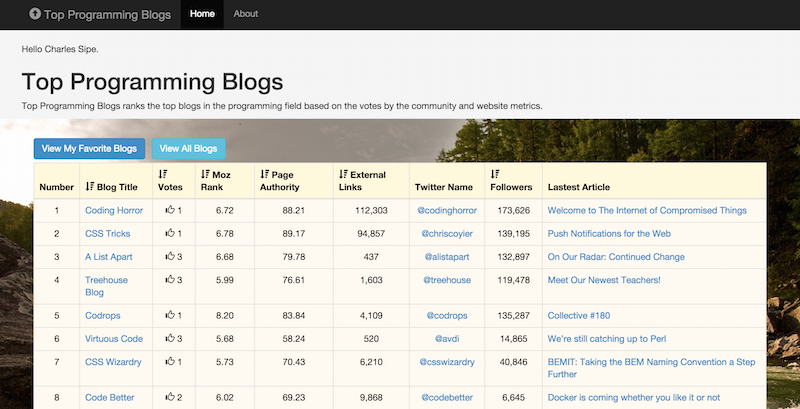
Task: Open Codrops blog link
Action: (x=103, y=315)
